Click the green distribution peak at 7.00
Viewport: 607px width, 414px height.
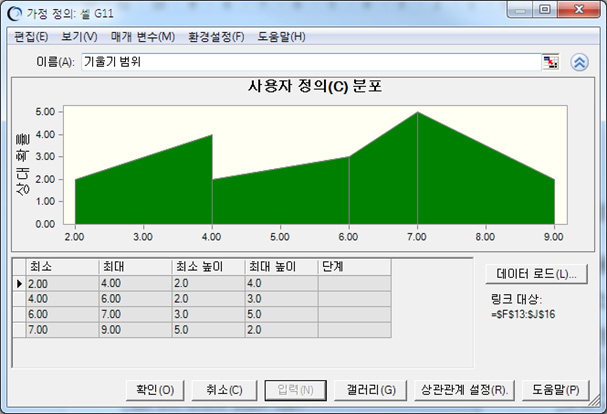(x=417, y=113)
